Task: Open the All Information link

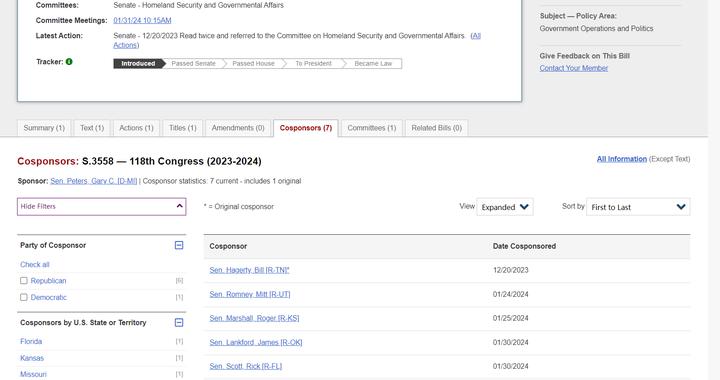Action: (x=622, y=159)
